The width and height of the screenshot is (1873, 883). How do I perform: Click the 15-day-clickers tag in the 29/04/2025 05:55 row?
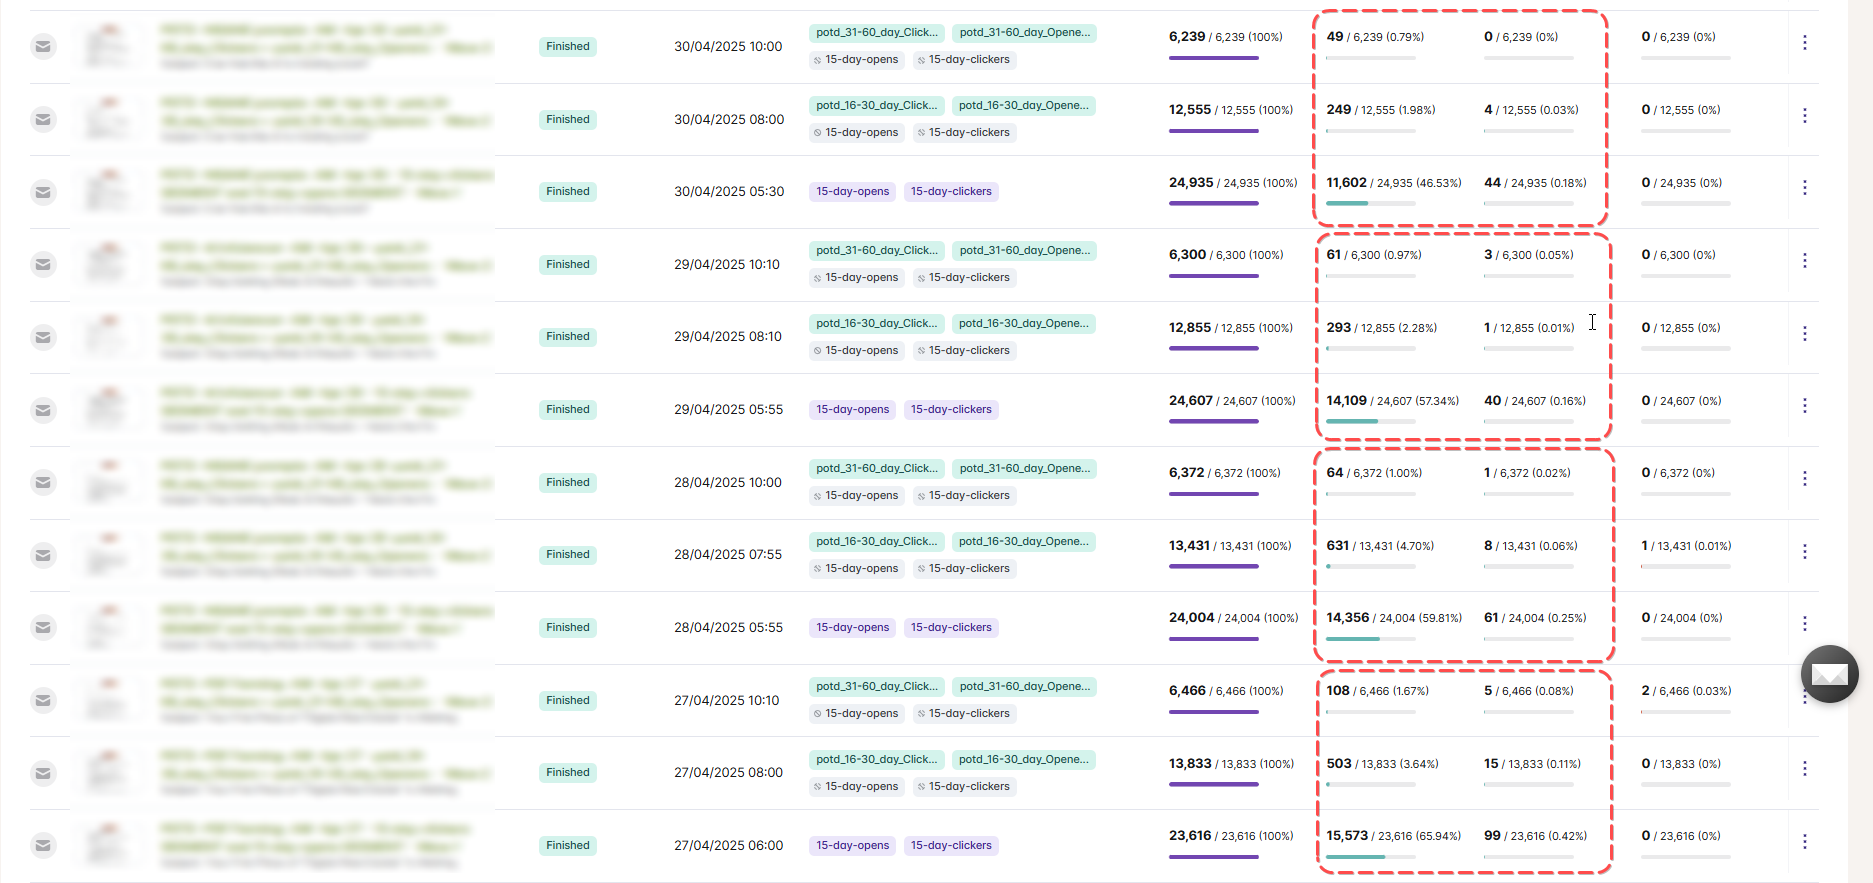click(951, 409)
